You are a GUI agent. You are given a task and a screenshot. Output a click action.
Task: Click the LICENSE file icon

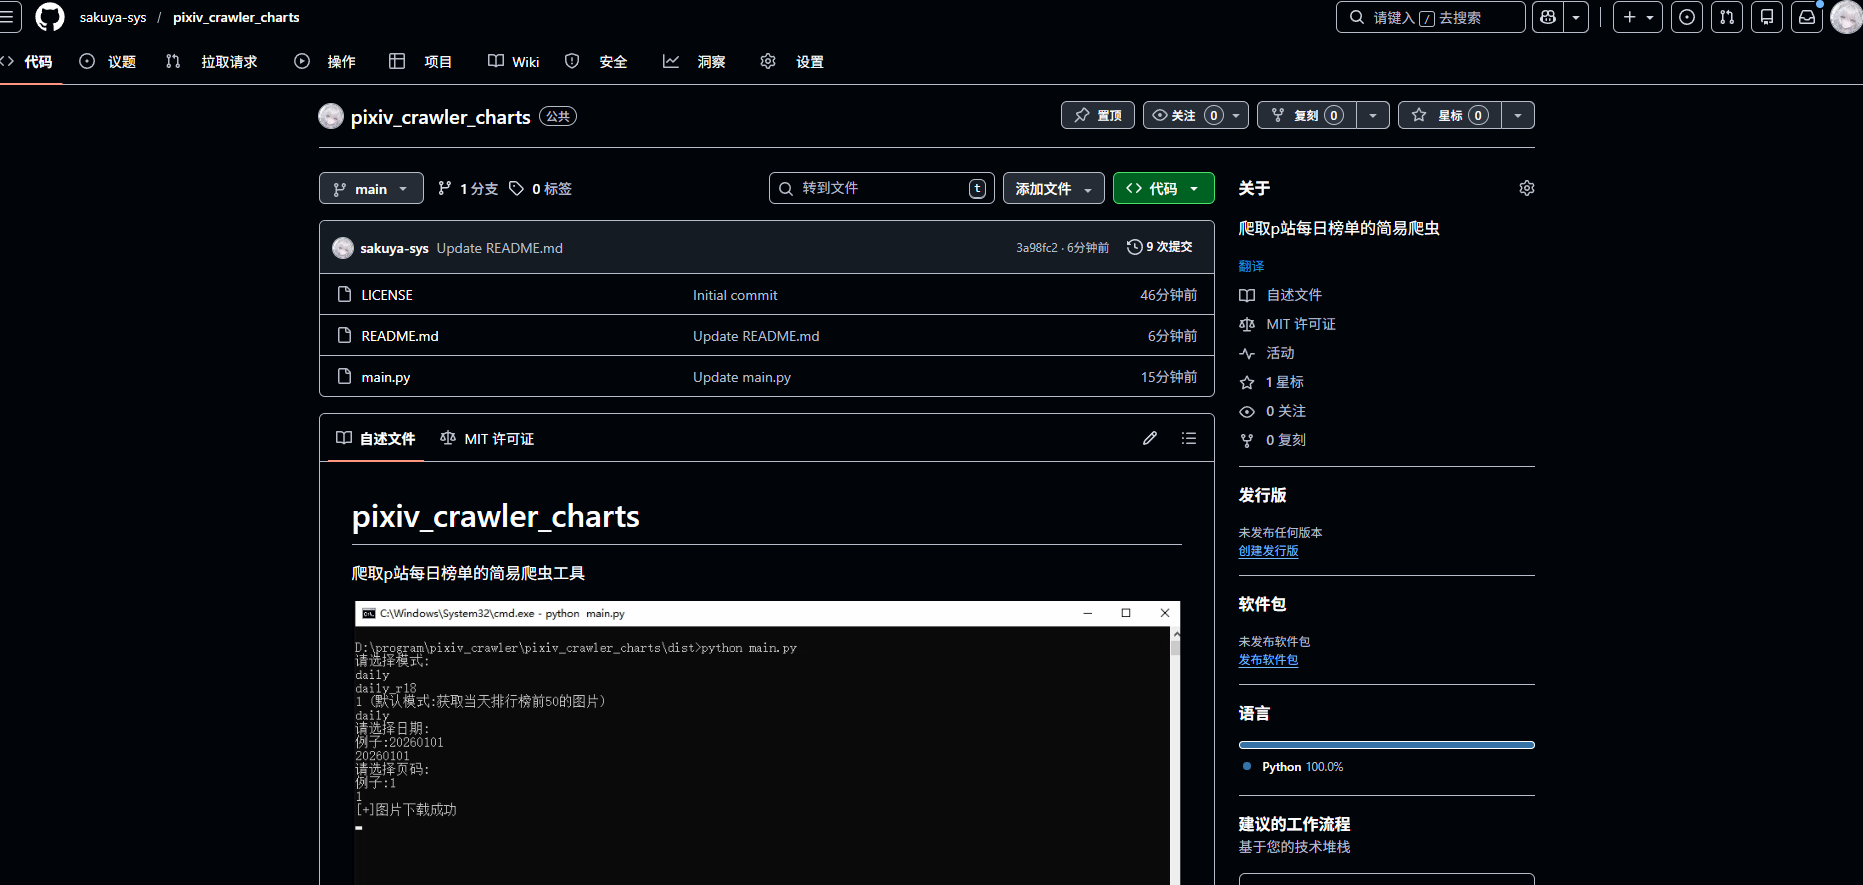coord(345,294)
